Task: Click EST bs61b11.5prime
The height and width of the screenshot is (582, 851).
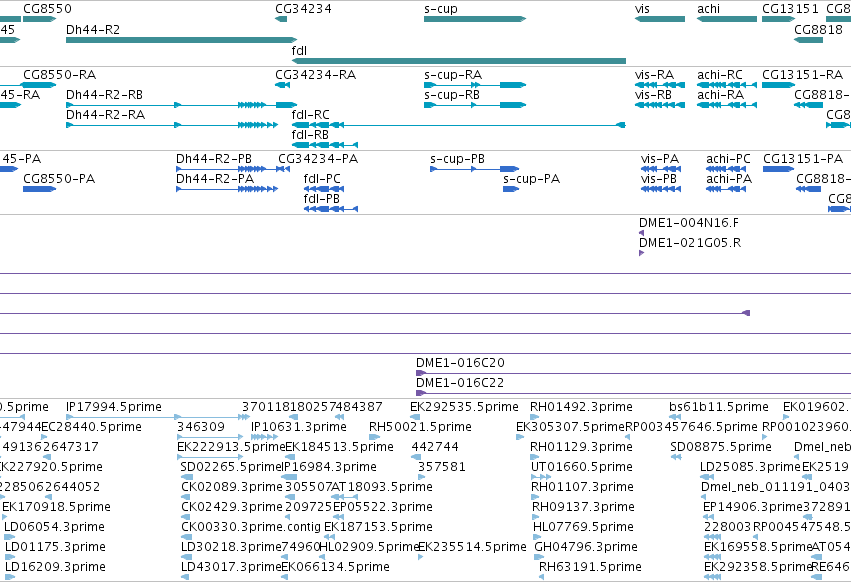Action: (719, 407)
